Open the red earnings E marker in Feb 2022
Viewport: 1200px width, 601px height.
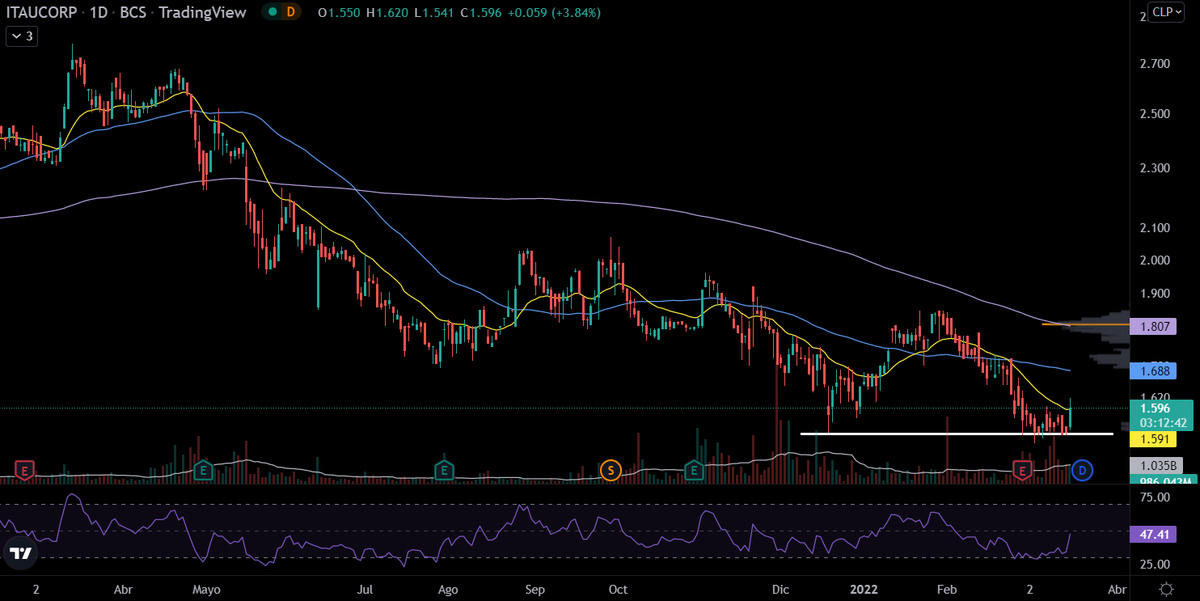1022,469
